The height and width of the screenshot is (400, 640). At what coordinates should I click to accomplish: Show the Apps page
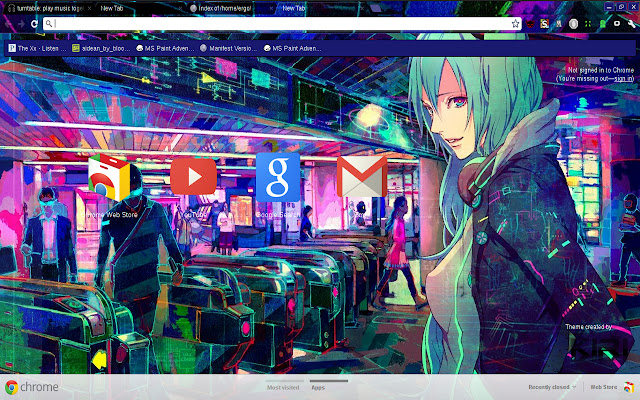pyautogui.click(x=318, y=387)
